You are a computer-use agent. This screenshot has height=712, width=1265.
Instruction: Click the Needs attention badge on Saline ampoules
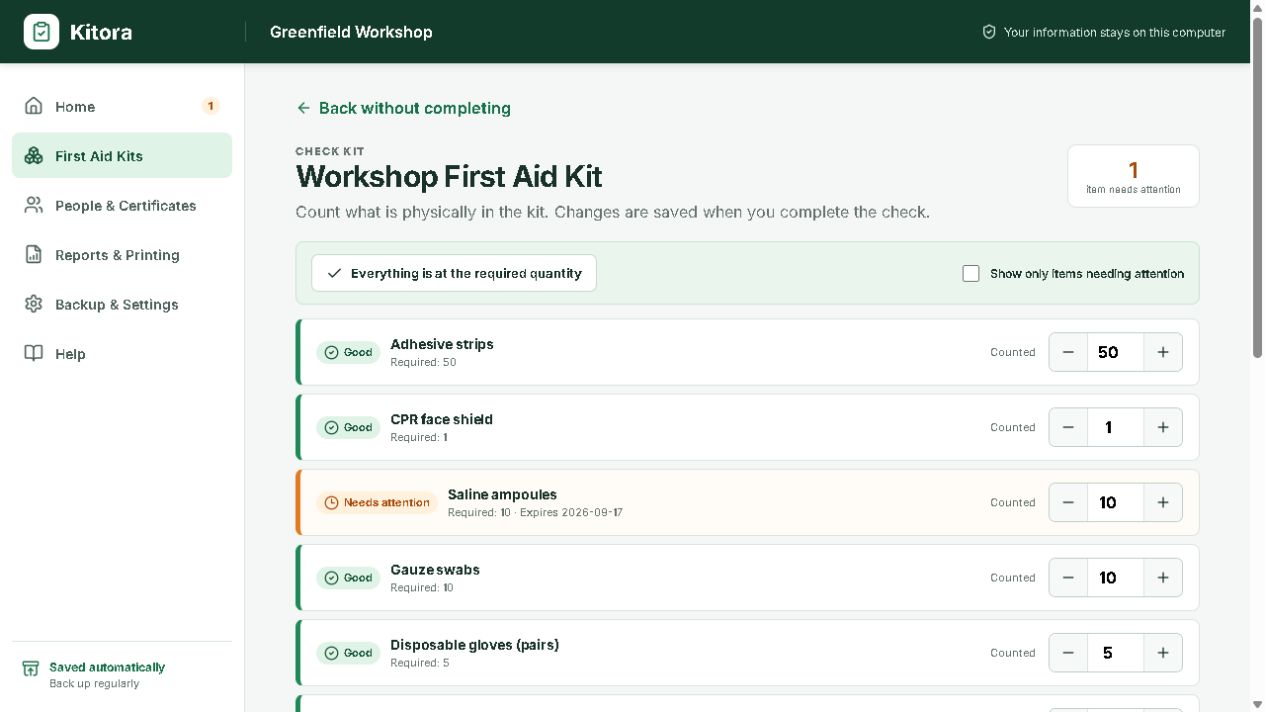(x=377, y=502)
